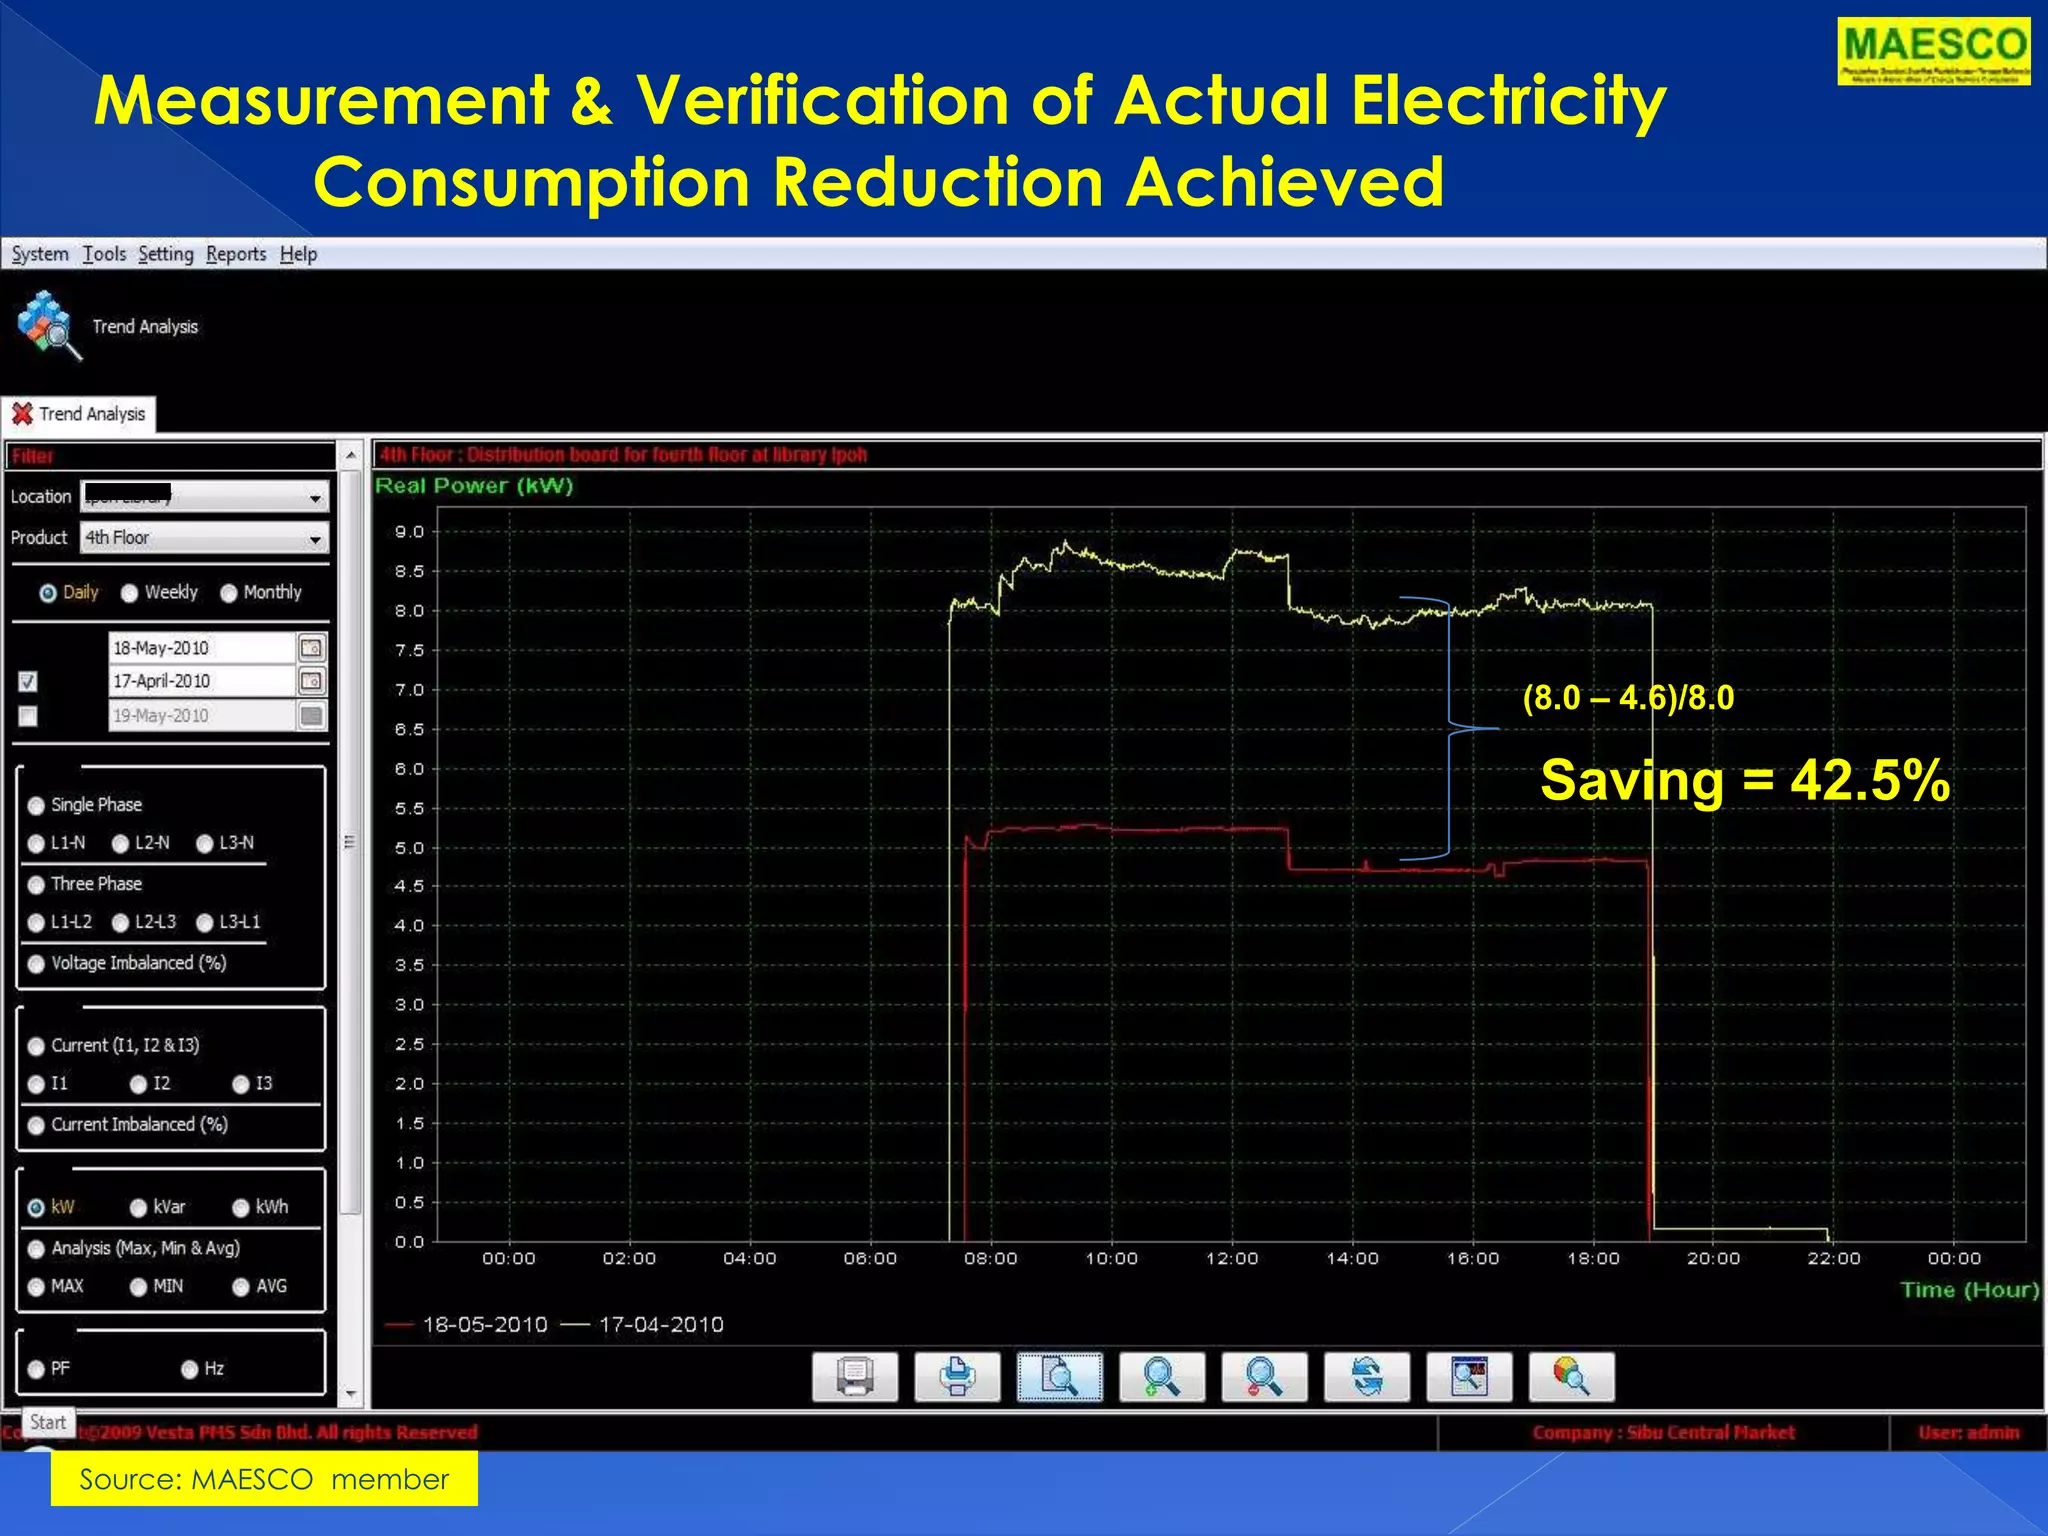Click the Trend Analysis toolbar label

tap(145, 327)
